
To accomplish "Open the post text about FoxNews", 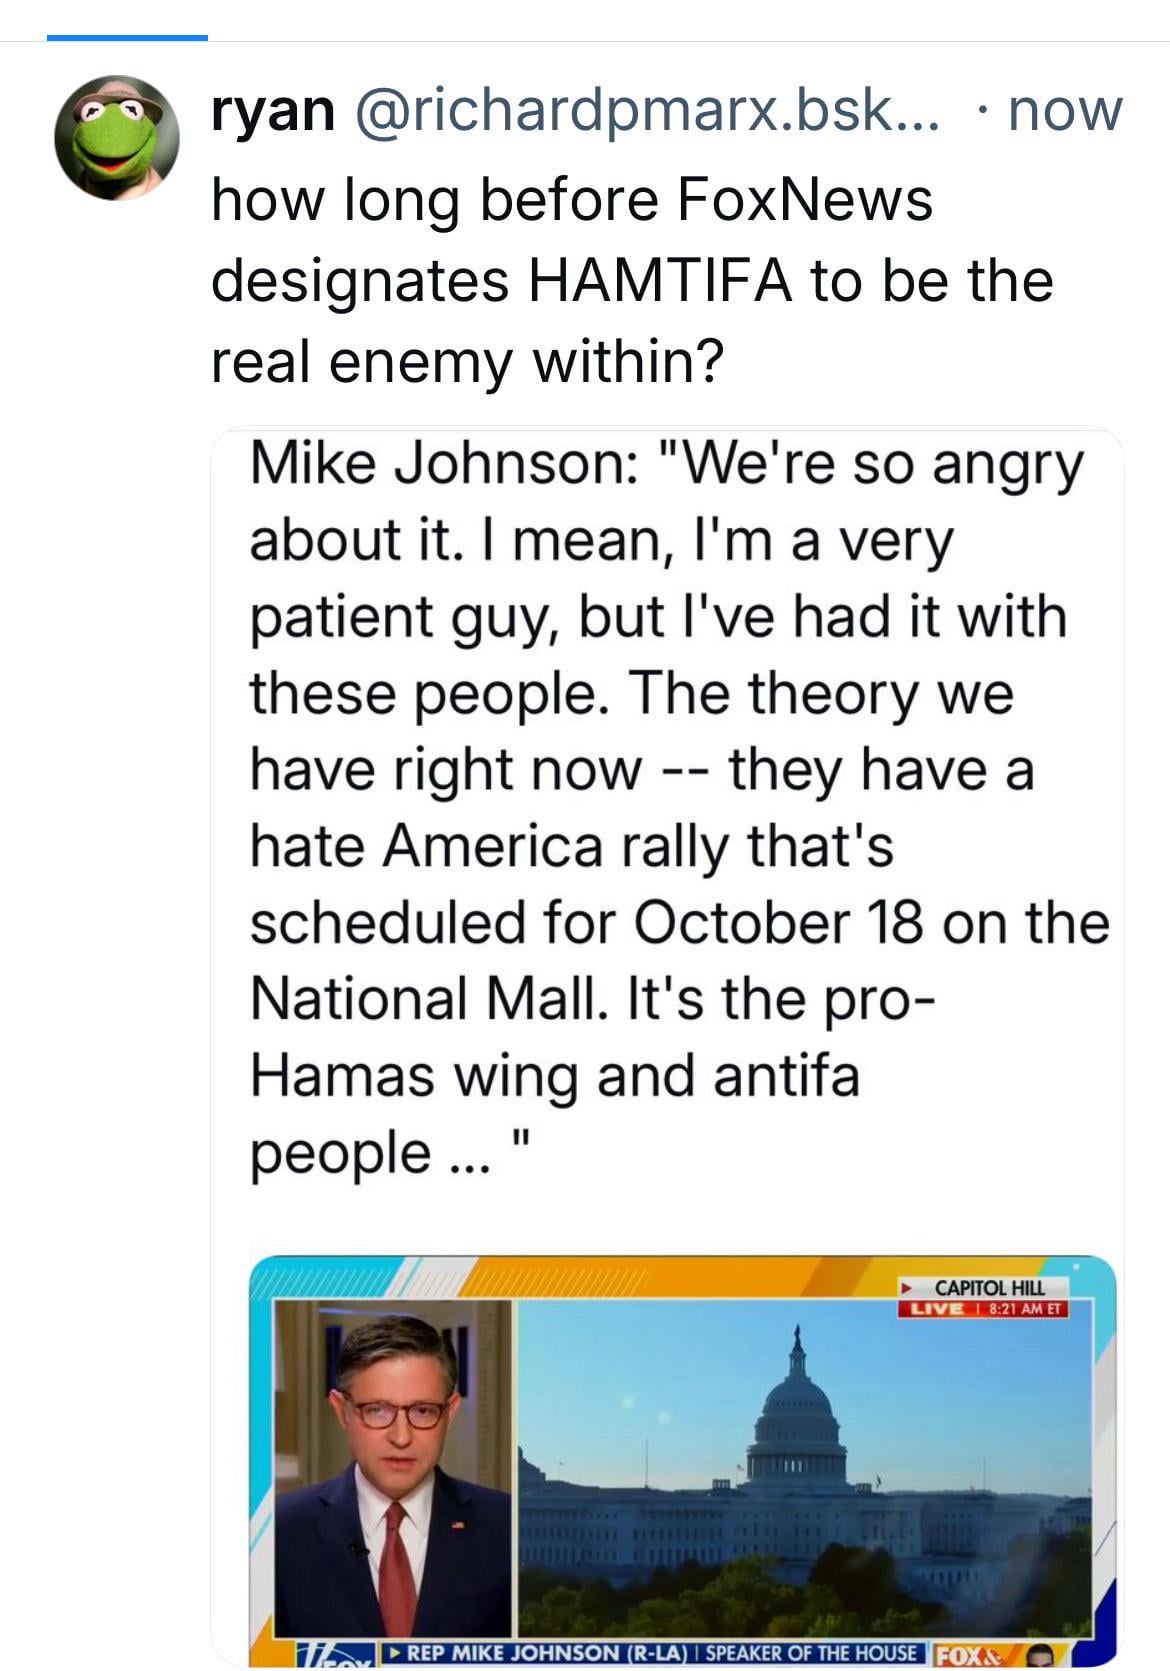I will [x=632, y=280].
